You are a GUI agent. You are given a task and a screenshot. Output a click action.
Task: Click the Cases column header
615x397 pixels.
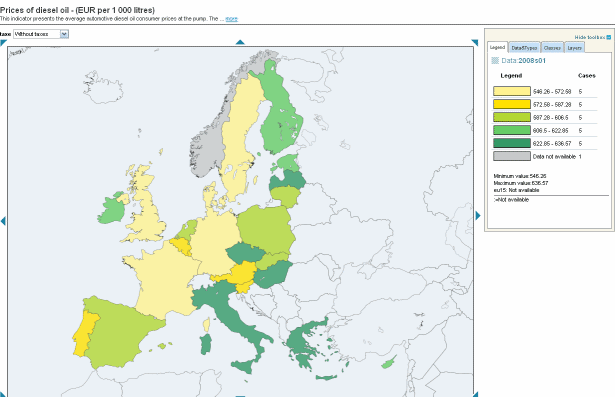click(586, 76)
